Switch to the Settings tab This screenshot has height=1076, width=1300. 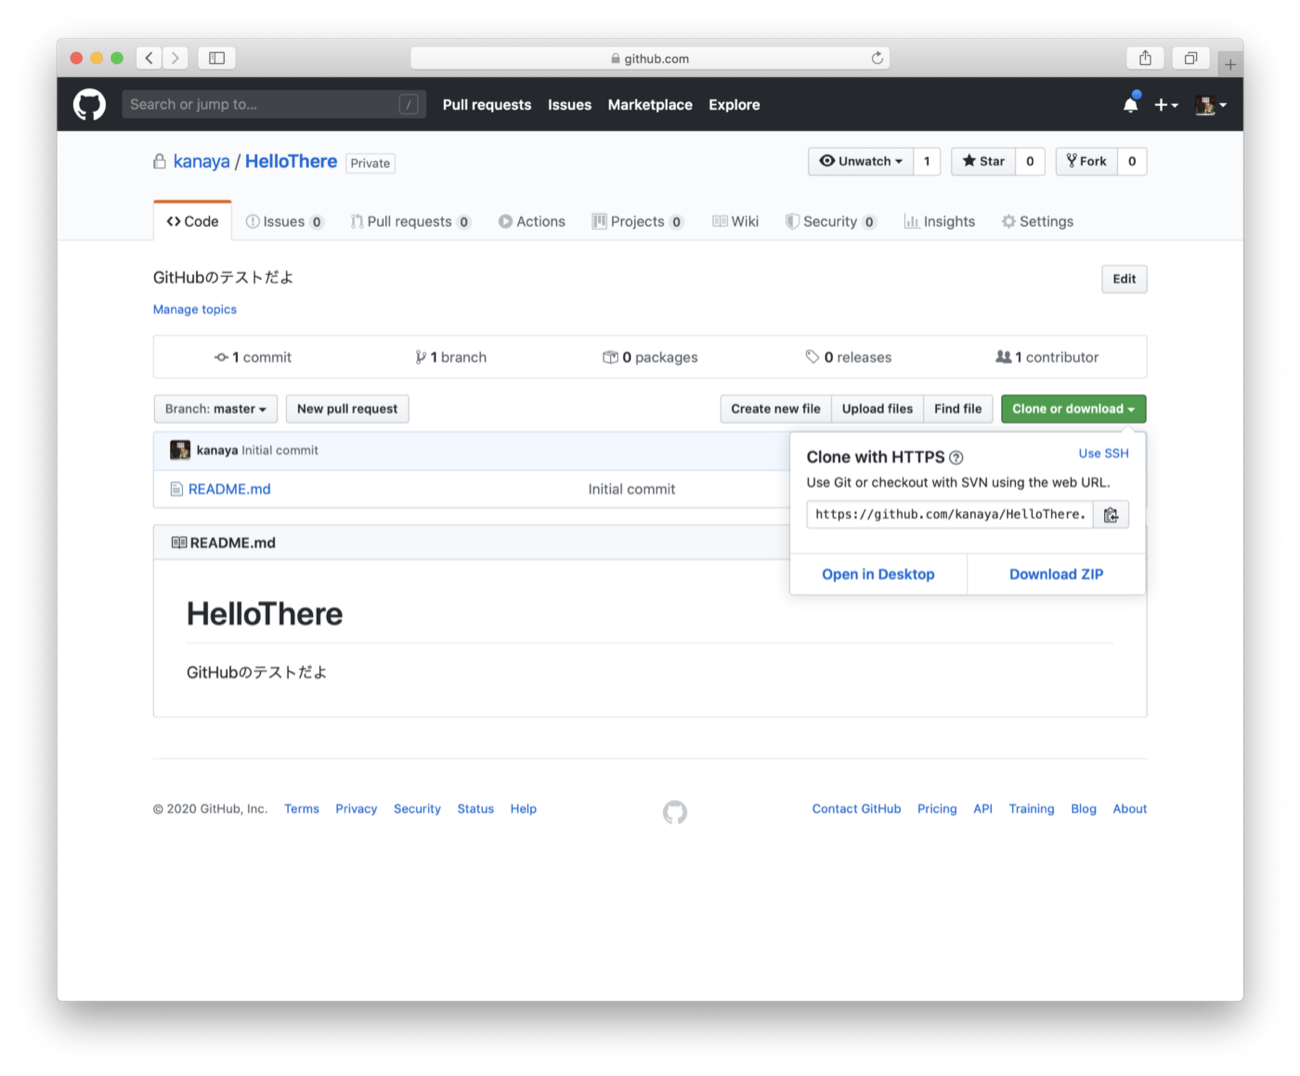(x=1038, y=221)
